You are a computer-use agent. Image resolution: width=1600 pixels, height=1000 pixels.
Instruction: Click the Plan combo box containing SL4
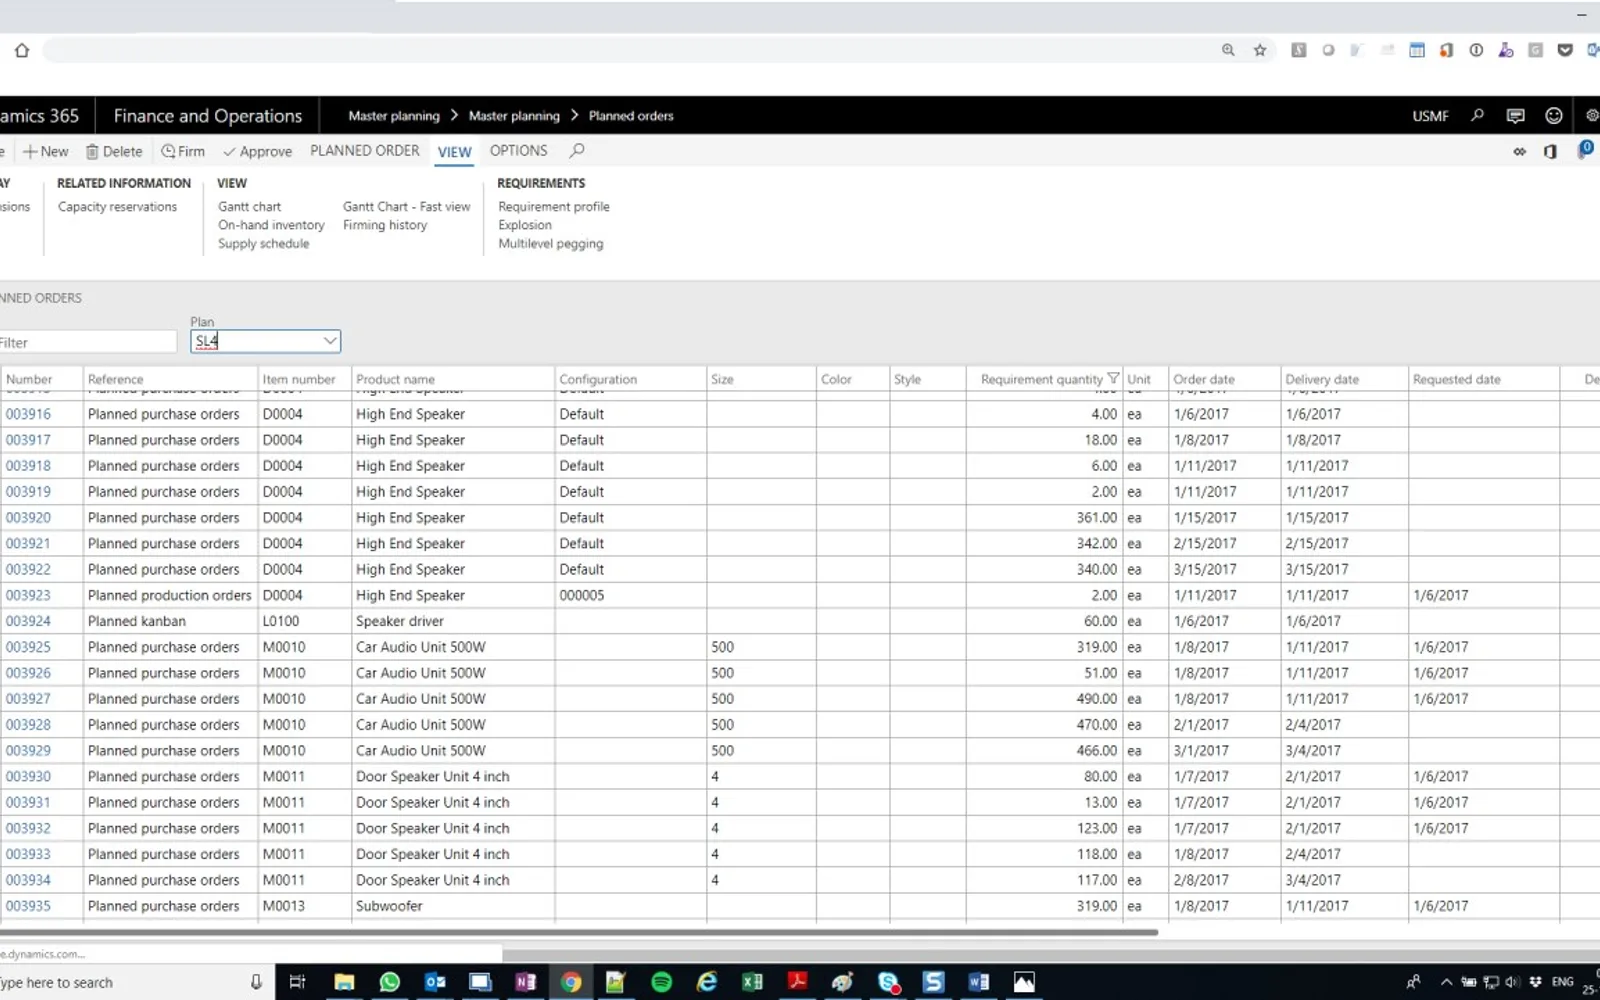point(265,341)
